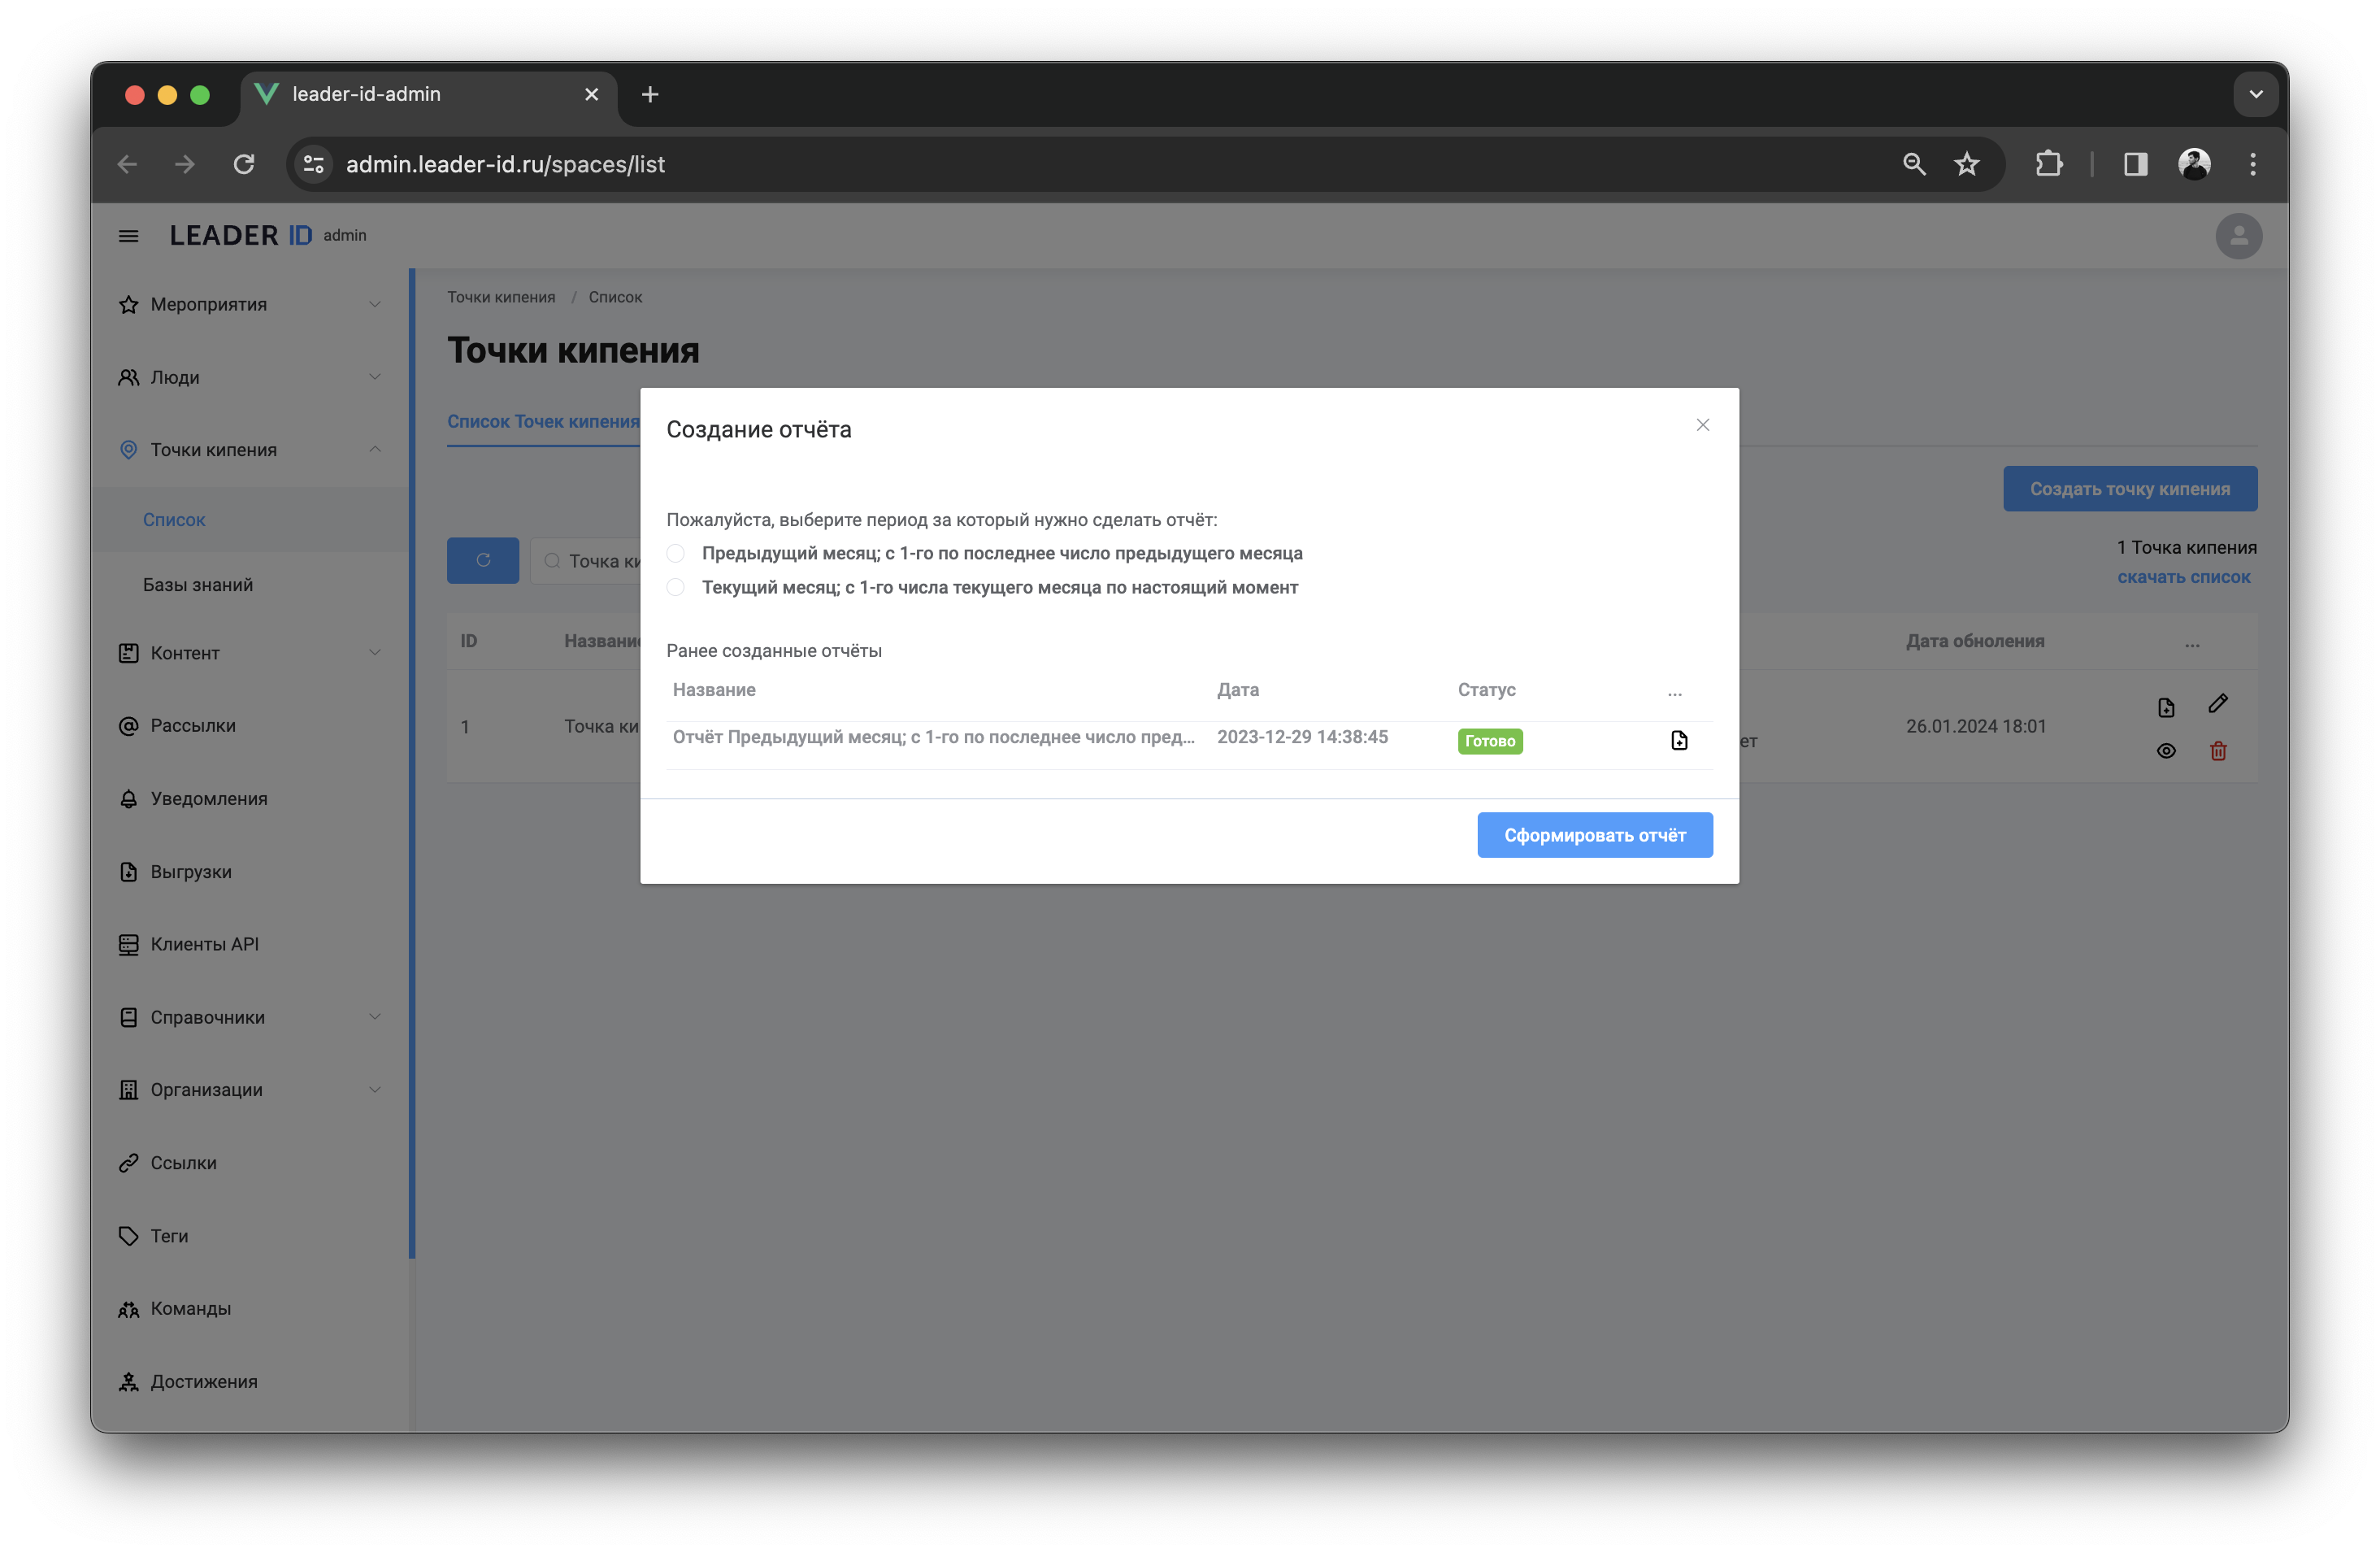Bookmark page with star icon
Screen dimensions: 2380x1553
pyautogui.click(x=1966, y=164)
